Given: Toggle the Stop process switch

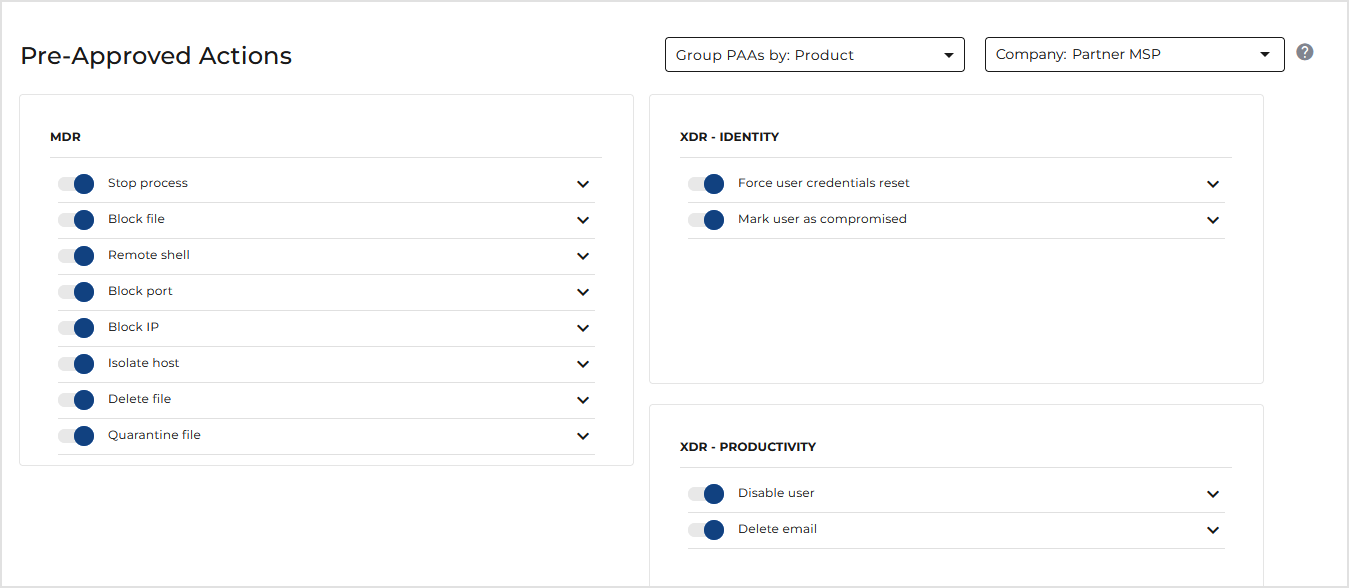Looking at the screenshot, I should click(x=76, y=184).
